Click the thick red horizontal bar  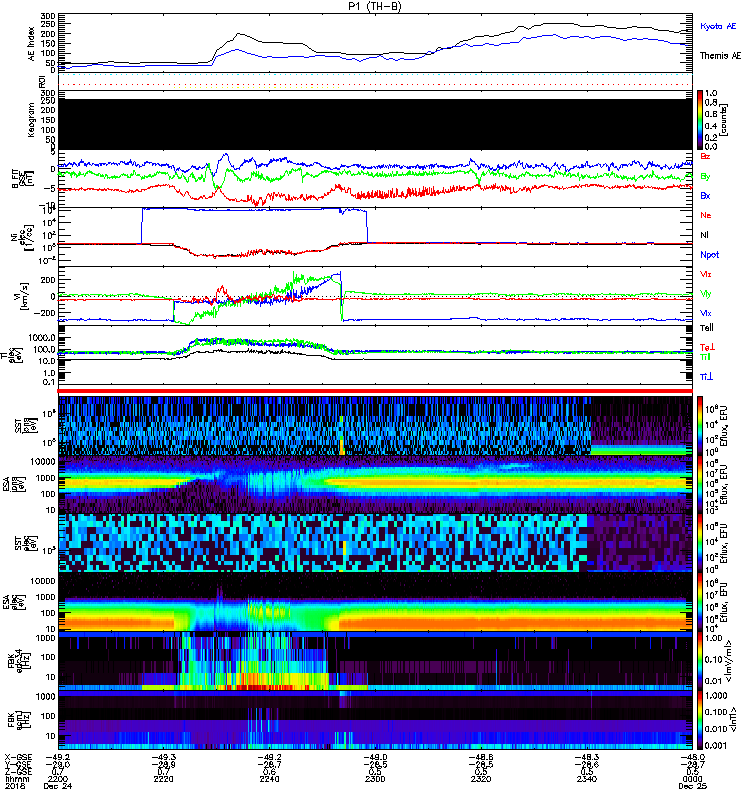375,391
